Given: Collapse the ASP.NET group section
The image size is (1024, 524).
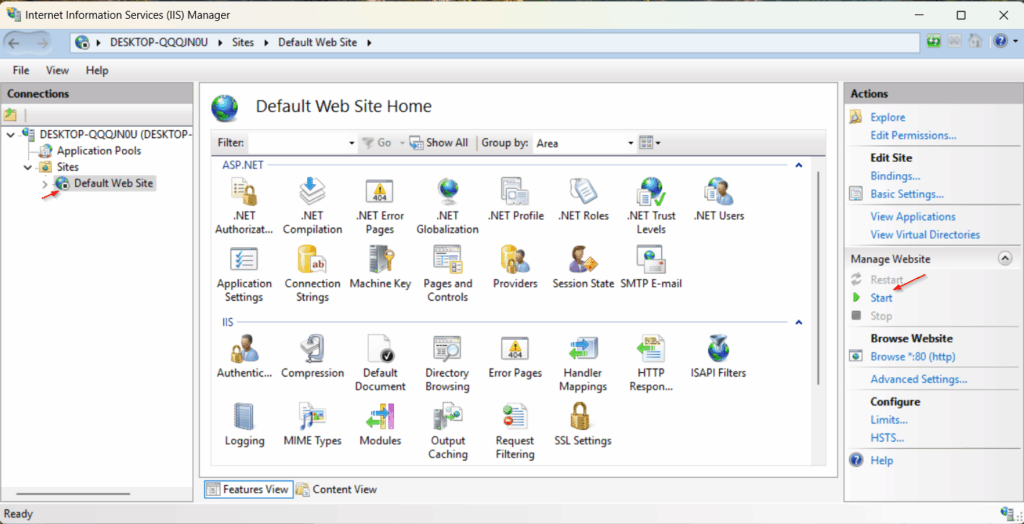Looking at the screenshot, I should (798, 165).
